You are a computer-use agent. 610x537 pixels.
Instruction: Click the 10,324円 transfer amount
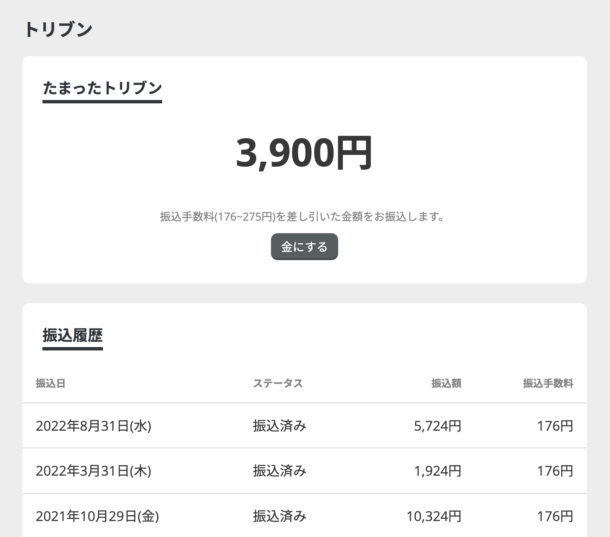(x=433, y=516)
